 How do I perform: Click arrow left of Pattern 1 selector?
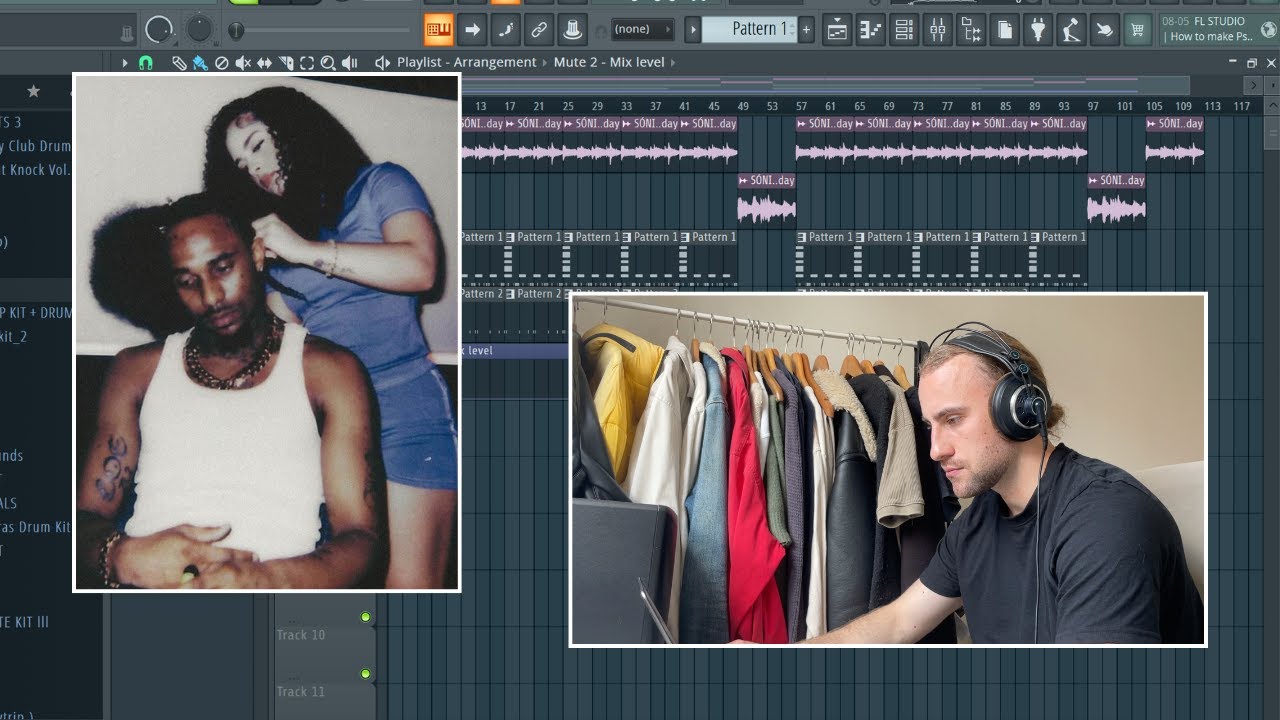[x=692, y=29]
